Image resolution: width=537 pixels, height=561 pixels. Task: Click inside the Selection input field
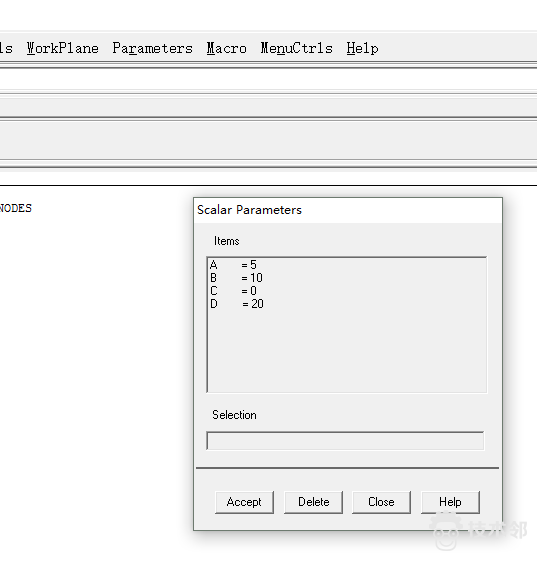(345, 441)
